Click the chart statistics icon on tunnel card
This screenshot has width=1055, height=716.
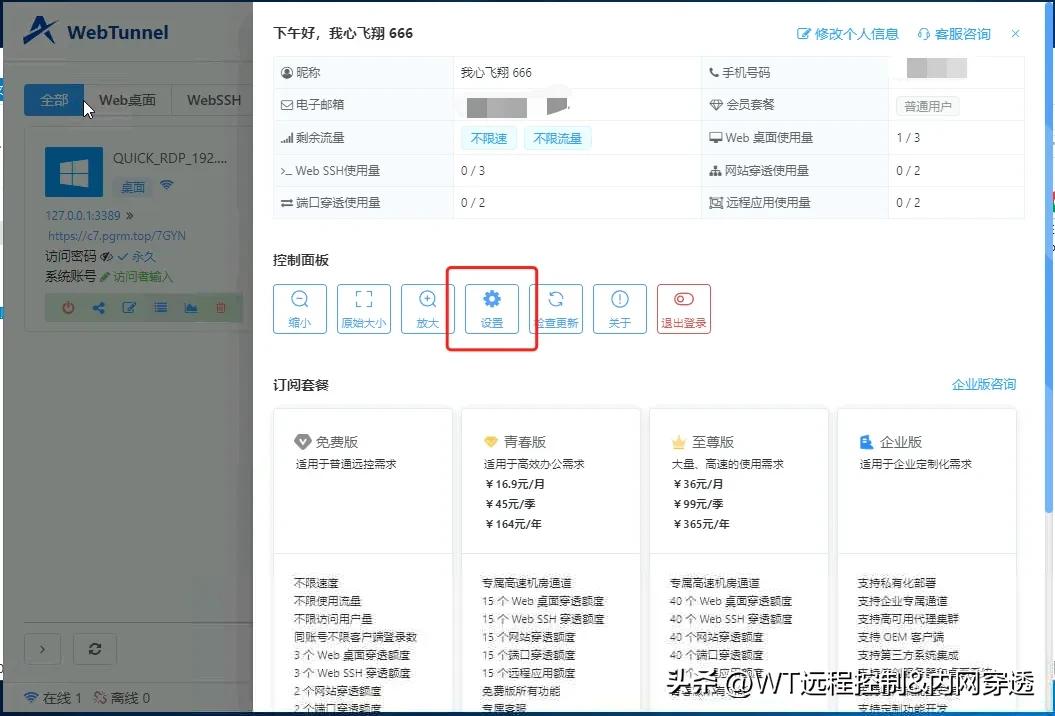click(x=190, y=308)
